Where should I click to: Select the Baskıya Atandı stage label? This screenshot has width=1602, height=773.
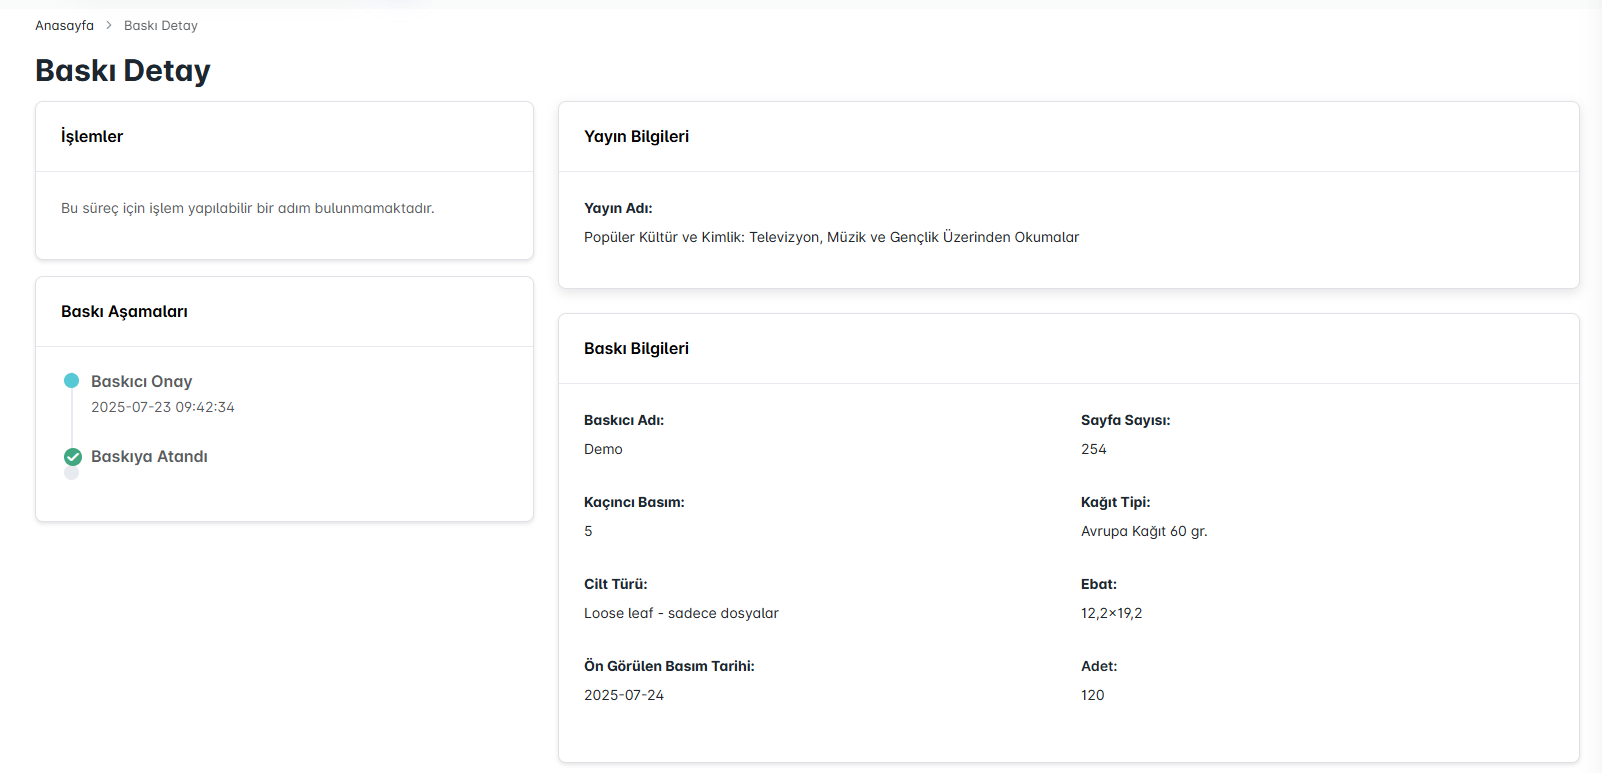[149, 457]
